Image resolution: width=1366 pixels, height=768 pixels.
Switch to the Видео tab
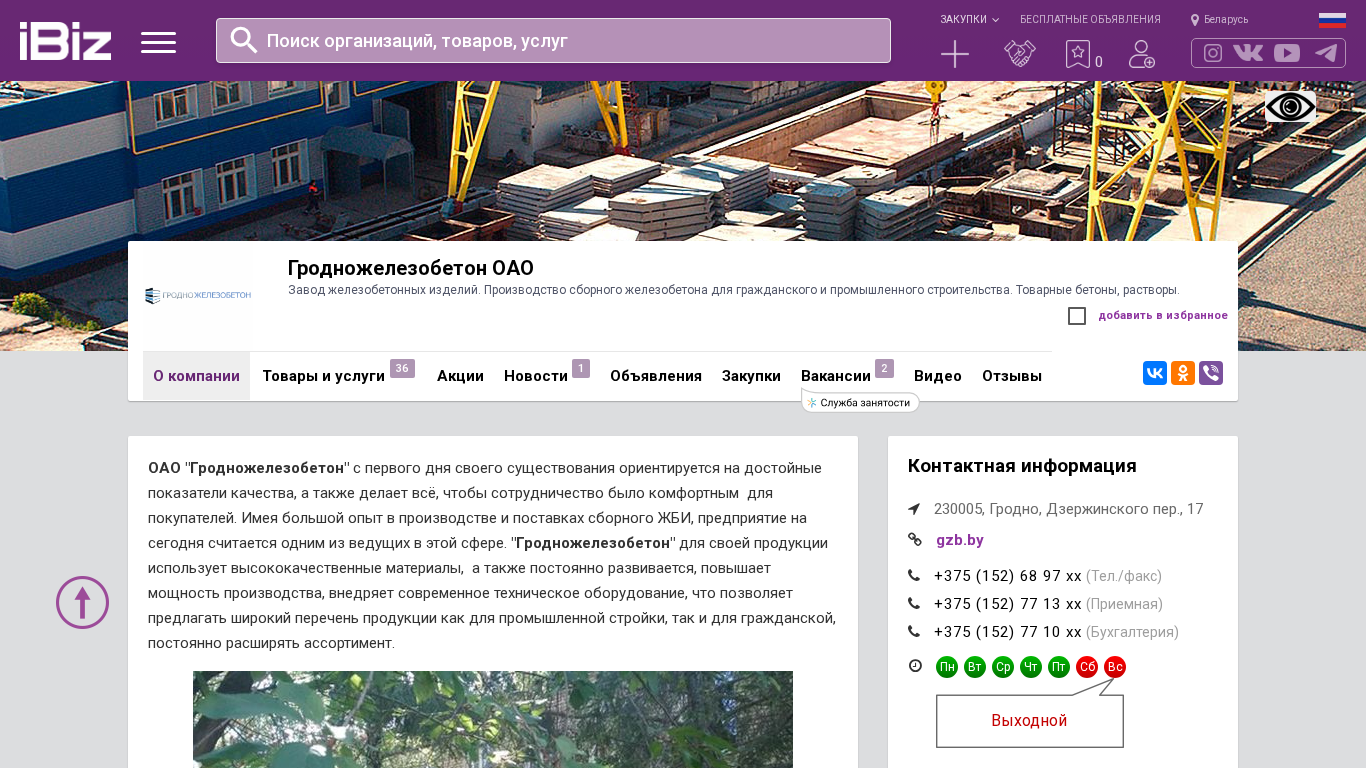pyautogui.click(x=938, y=376)
